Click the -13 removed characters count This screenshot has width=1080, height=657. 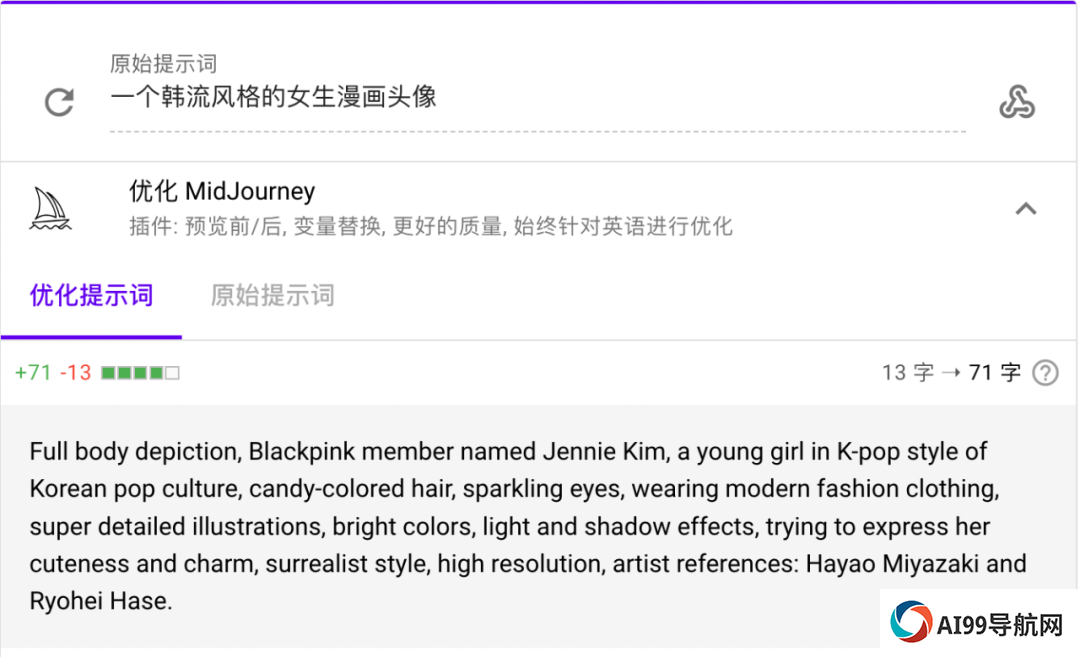(75, 373)
